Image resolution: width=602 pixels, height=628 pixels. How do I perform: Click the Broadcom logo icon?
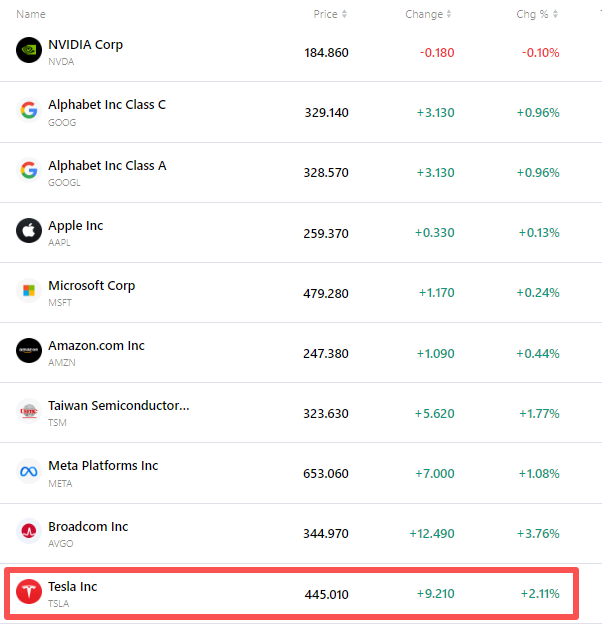tap(29, 531)
